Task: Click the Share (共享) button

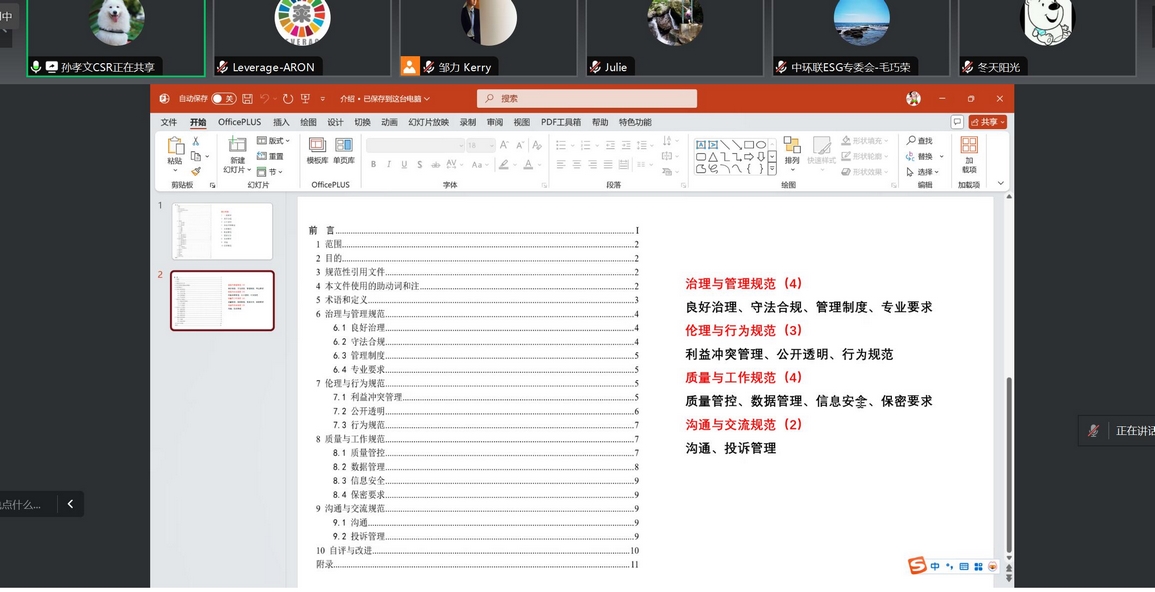Action: tap(987, 121)
